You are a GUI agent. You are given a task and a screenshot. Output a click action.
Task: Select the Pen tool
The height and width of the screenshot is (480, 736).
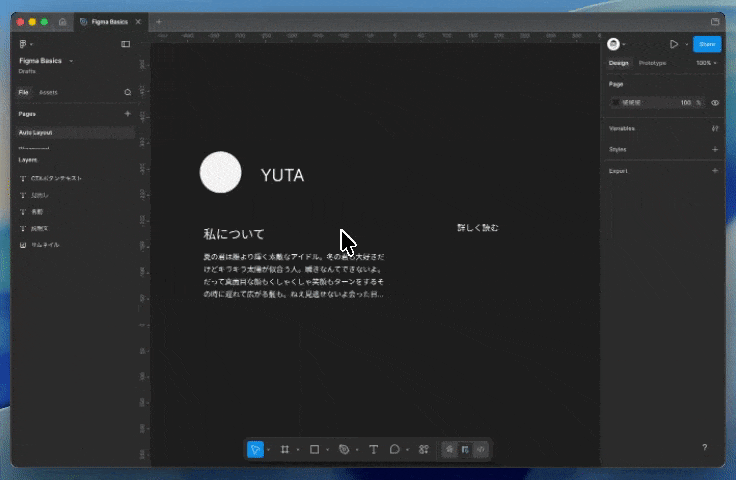344,450
